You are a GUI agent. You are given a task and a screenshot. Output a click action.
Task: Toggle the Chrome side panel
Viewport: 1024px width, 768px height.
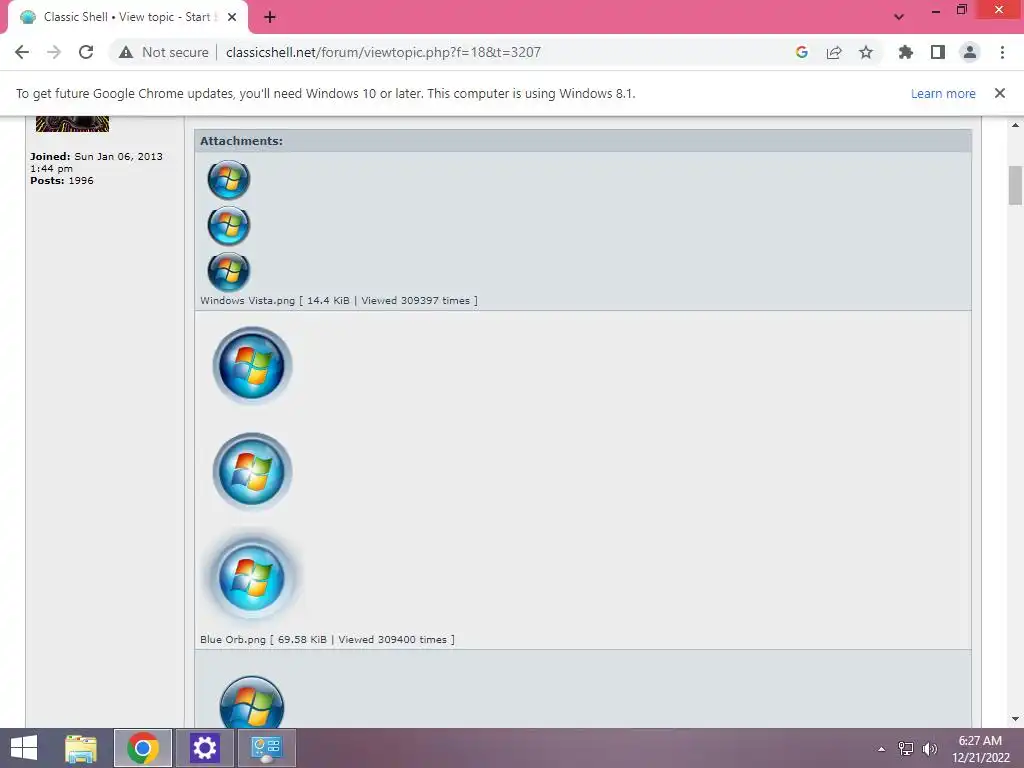(x=938, y=52)
